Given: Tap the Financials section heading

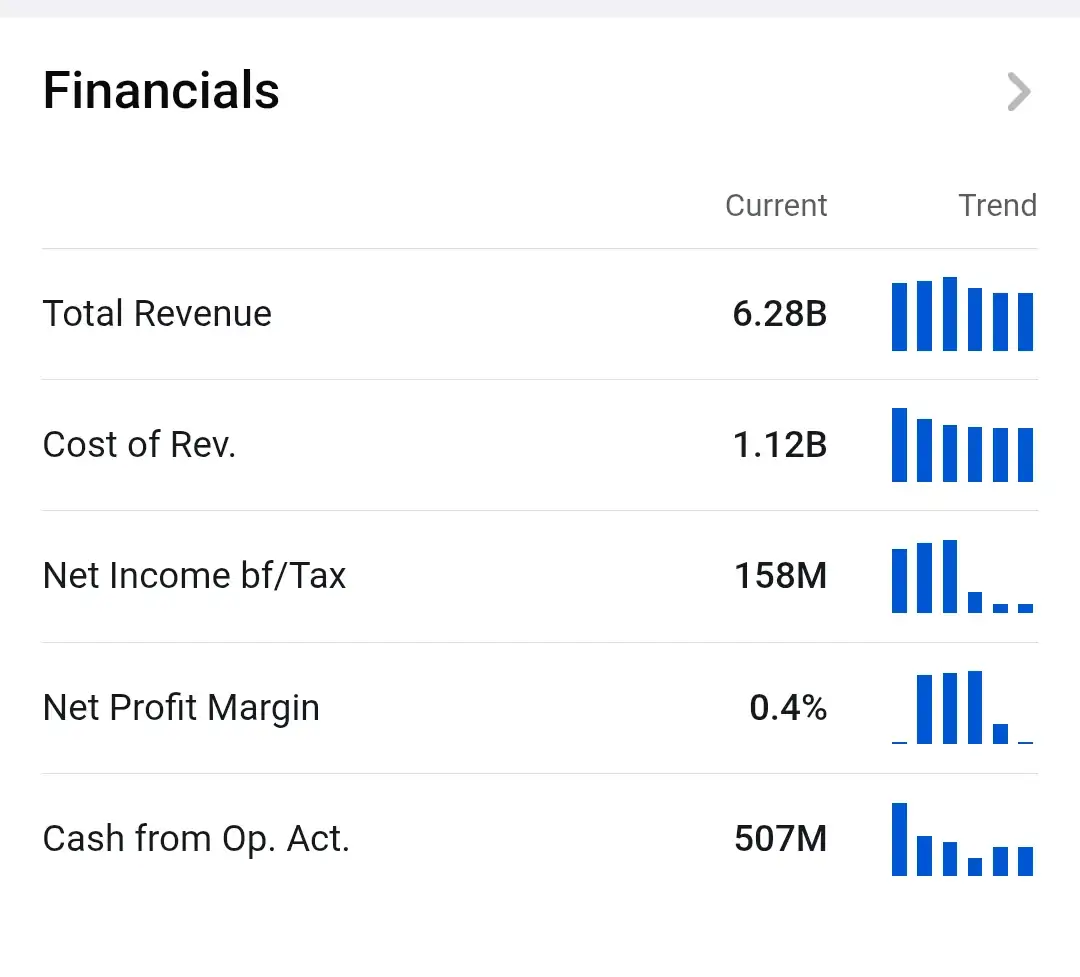Looking at the screenshot, I should coord(161,91).
